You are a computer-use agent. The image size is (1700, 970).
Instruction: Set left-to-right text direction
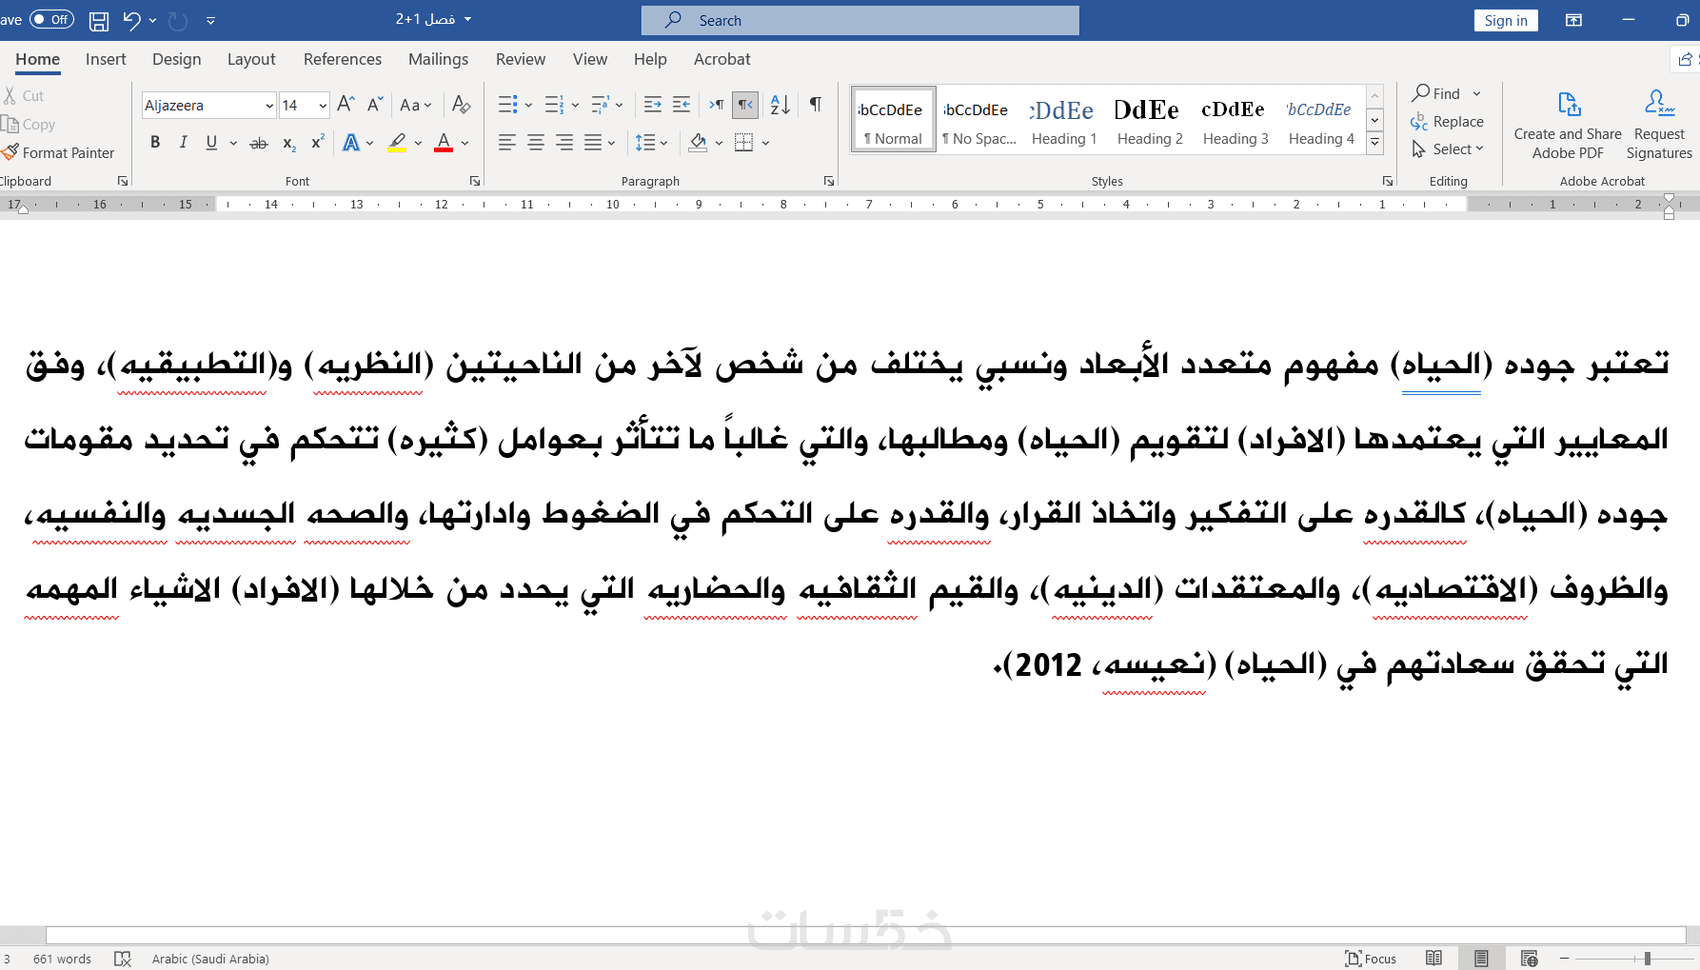point(717,104)
